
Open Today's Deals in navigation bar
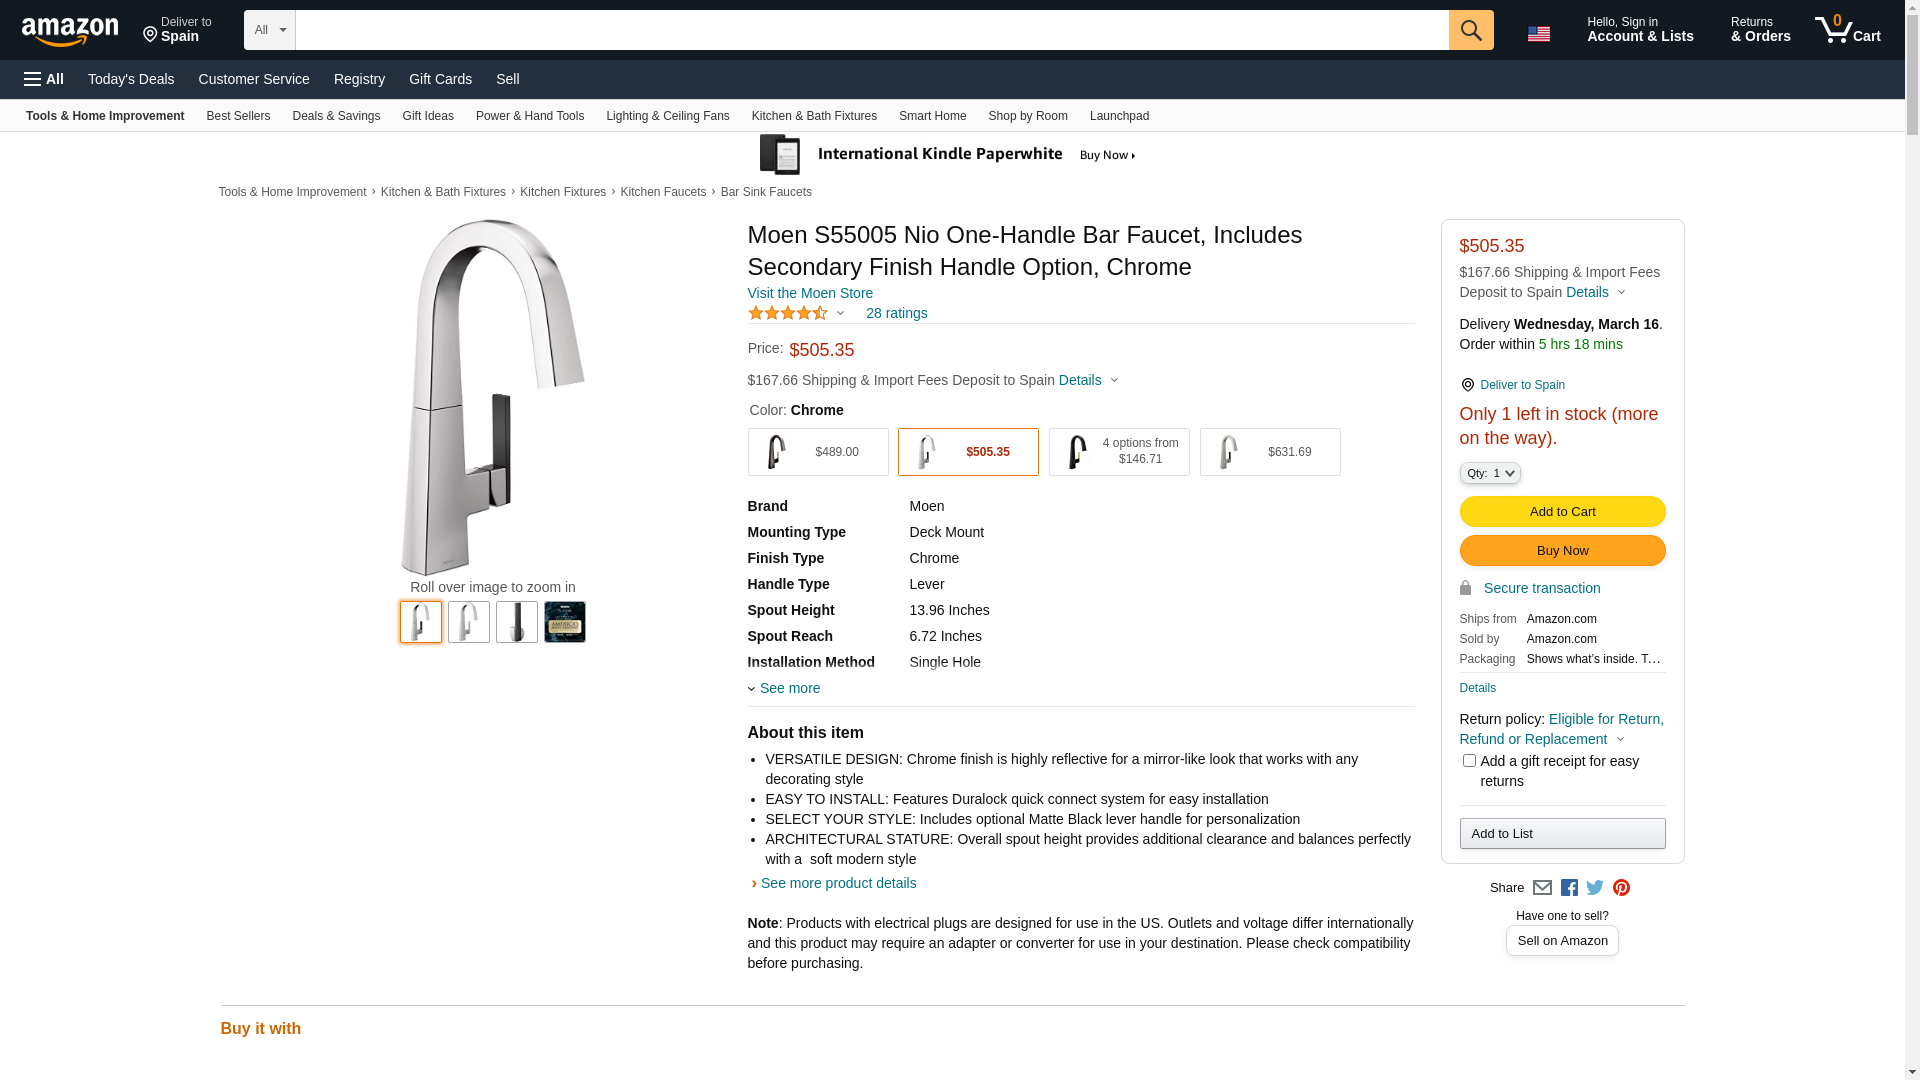pos(131,79)
